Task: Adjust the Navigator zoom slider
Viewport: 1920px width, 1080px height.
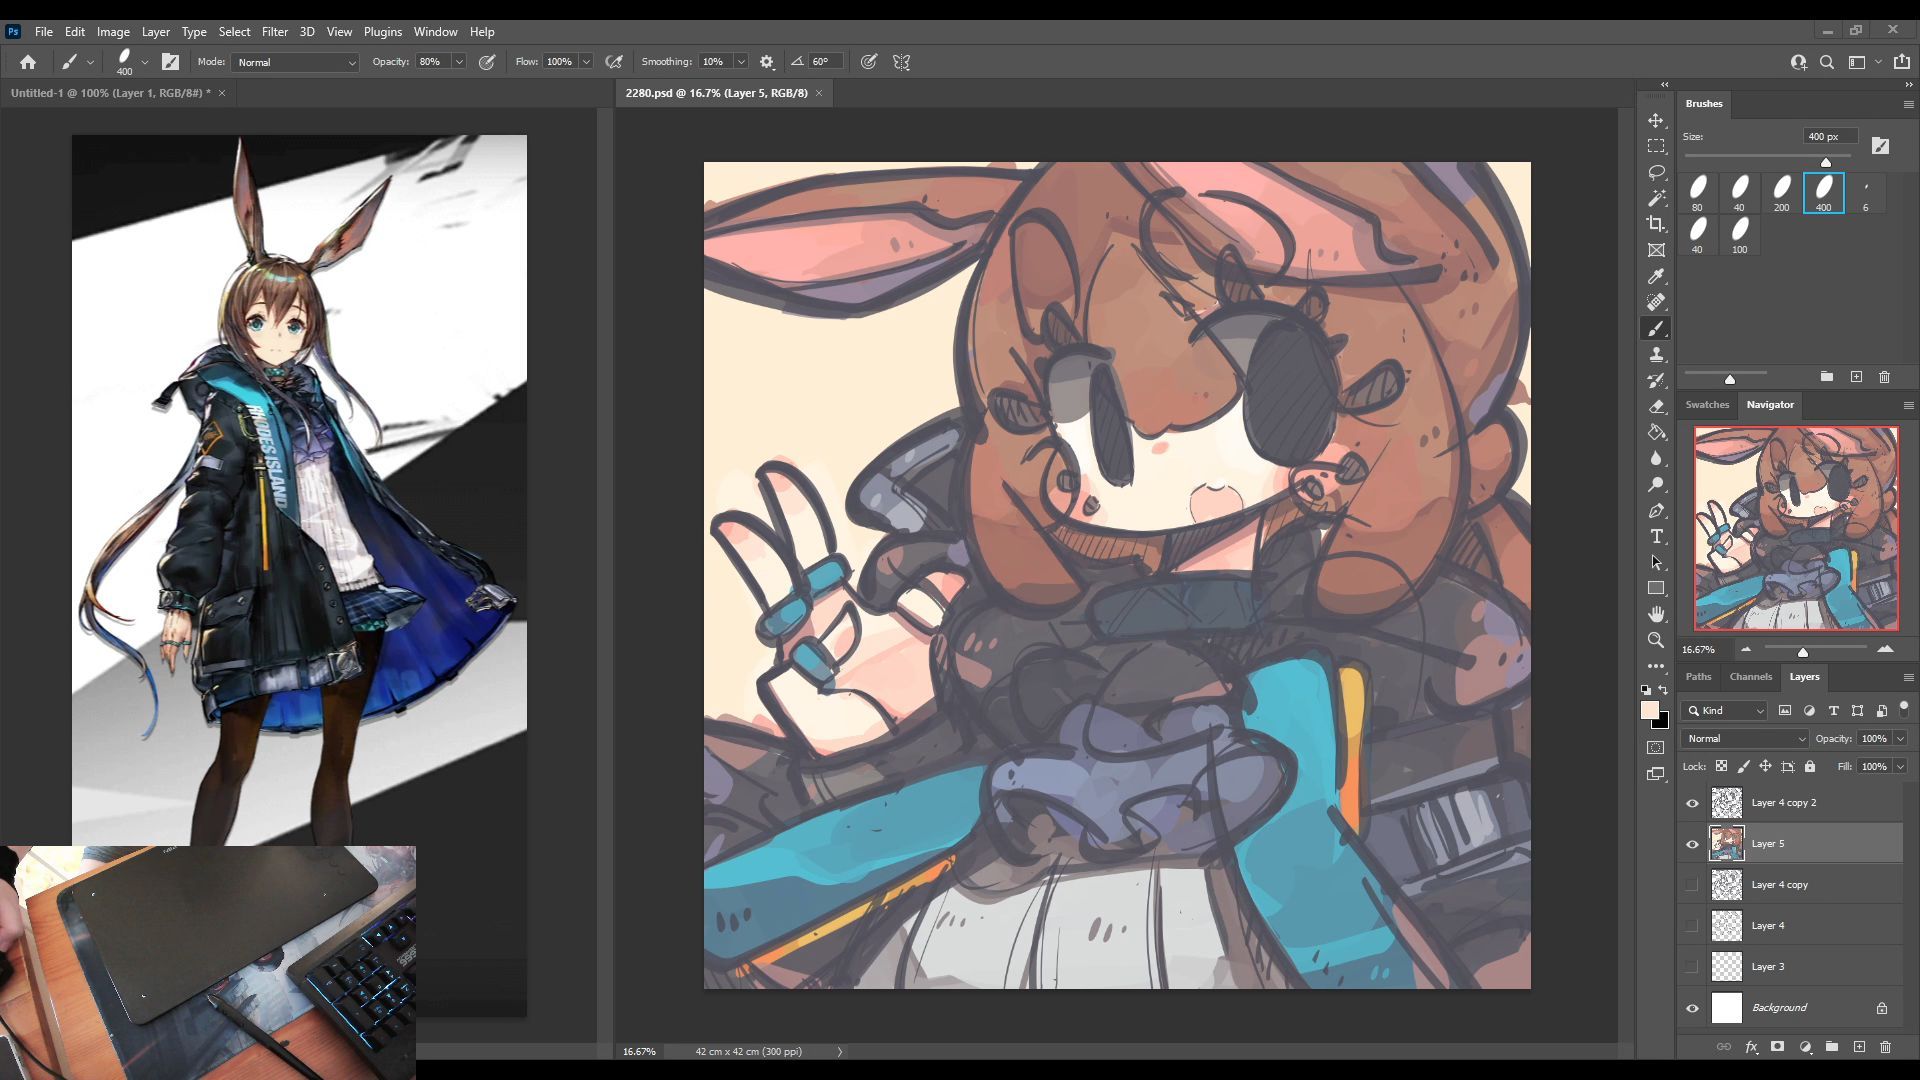Action: (x=1803, y=652)
